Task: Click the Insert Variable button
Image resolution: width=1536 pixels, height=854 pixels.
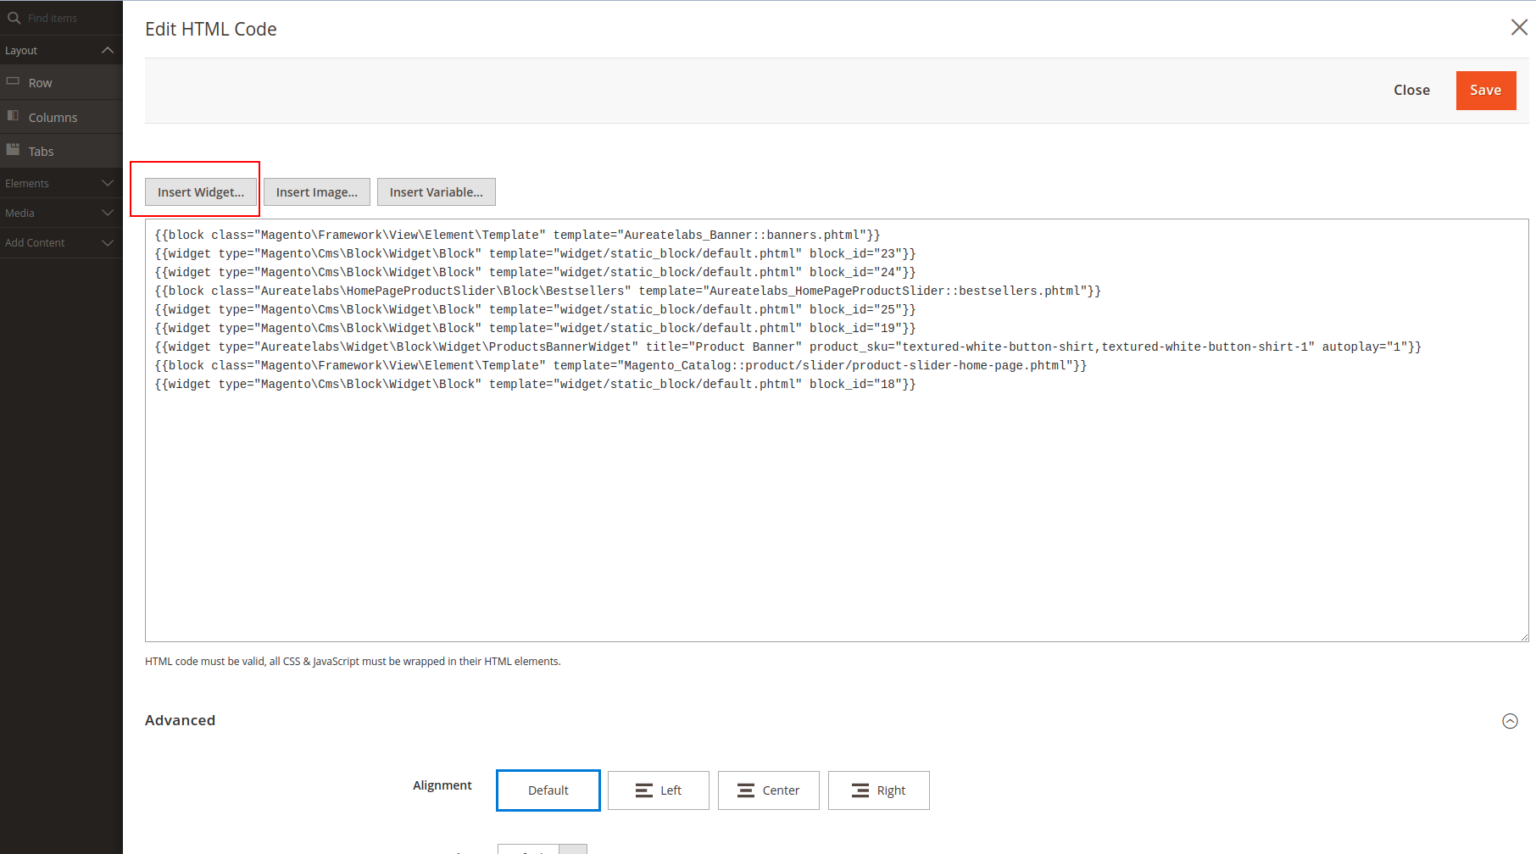Action: click(436, 192)
